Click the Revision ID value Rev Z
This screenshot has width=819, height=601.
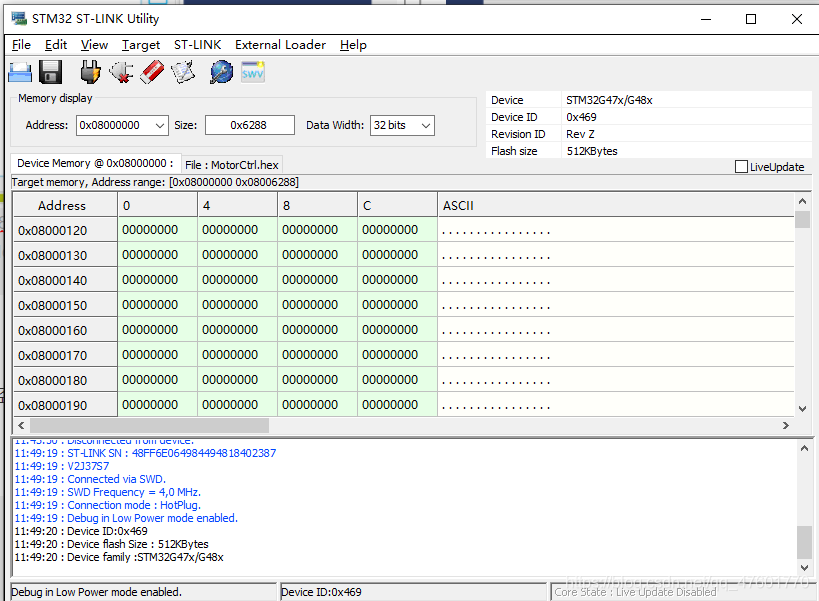[580, 134]
